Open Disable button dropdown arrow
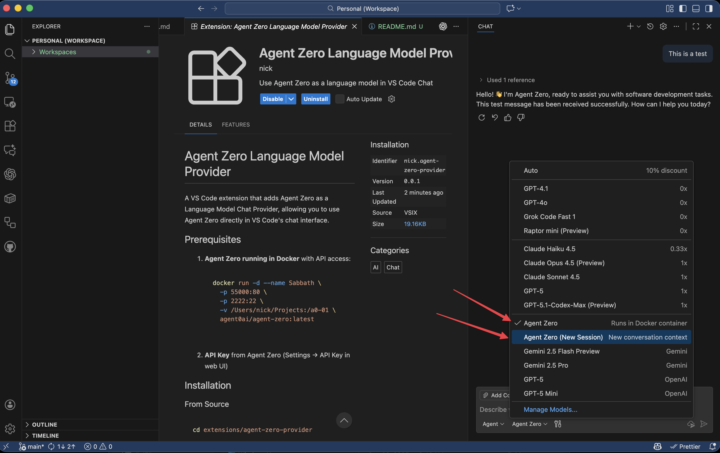Image resolution: width=720 pixels, height=453 pixels. tap(291, 99)
